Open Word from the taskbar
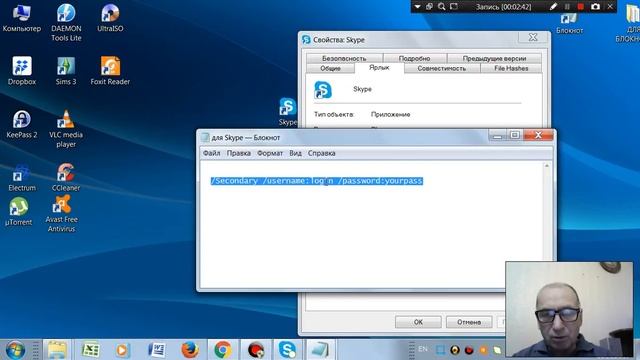 [x=156, y=350]
